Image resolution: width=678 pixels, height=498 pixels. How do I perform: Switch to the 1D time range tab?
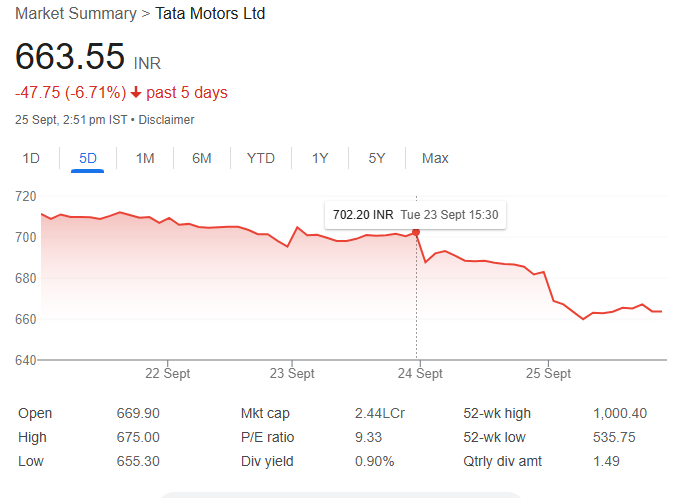coord(31,158)
